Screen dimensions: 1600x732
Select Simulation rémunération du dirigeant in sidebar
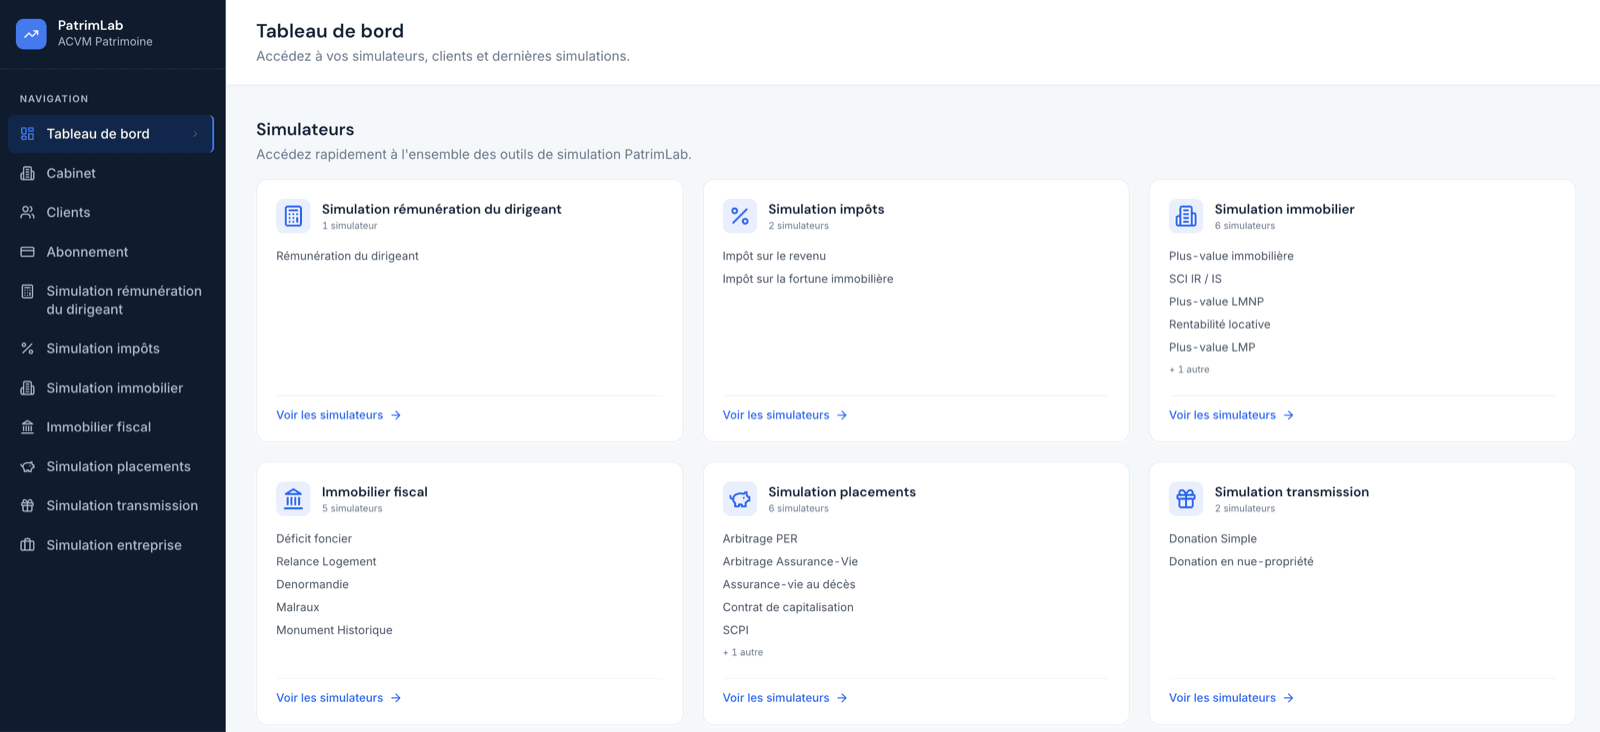(111, 300)
